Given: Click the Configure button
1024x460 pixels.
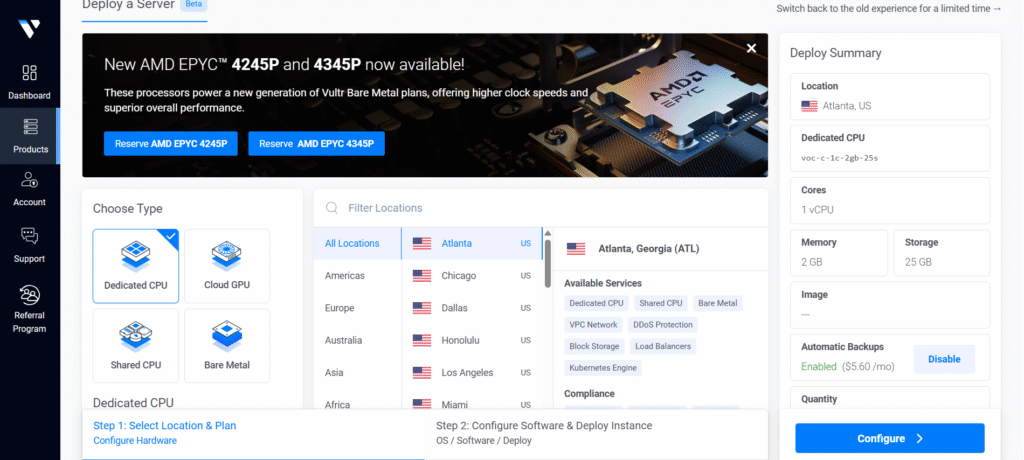Looking at the screenshot, I should [x=889, y=438].
